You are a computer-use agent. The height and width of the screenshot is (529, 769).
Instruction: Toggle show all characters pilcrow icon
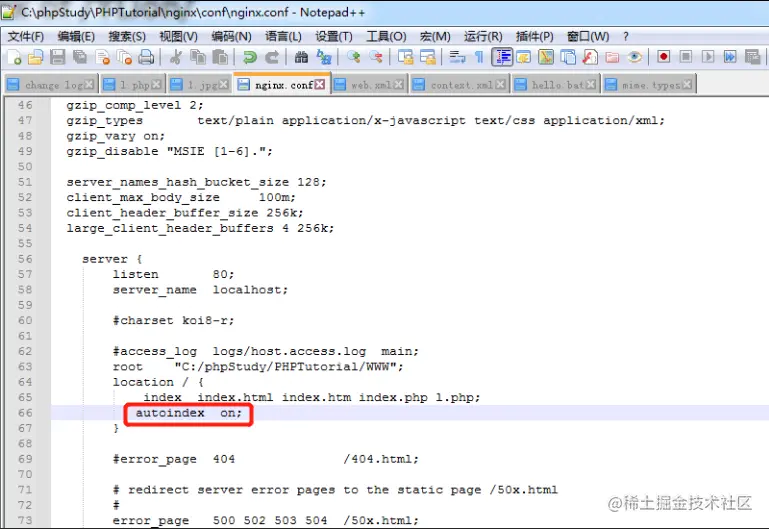point(479,57)
